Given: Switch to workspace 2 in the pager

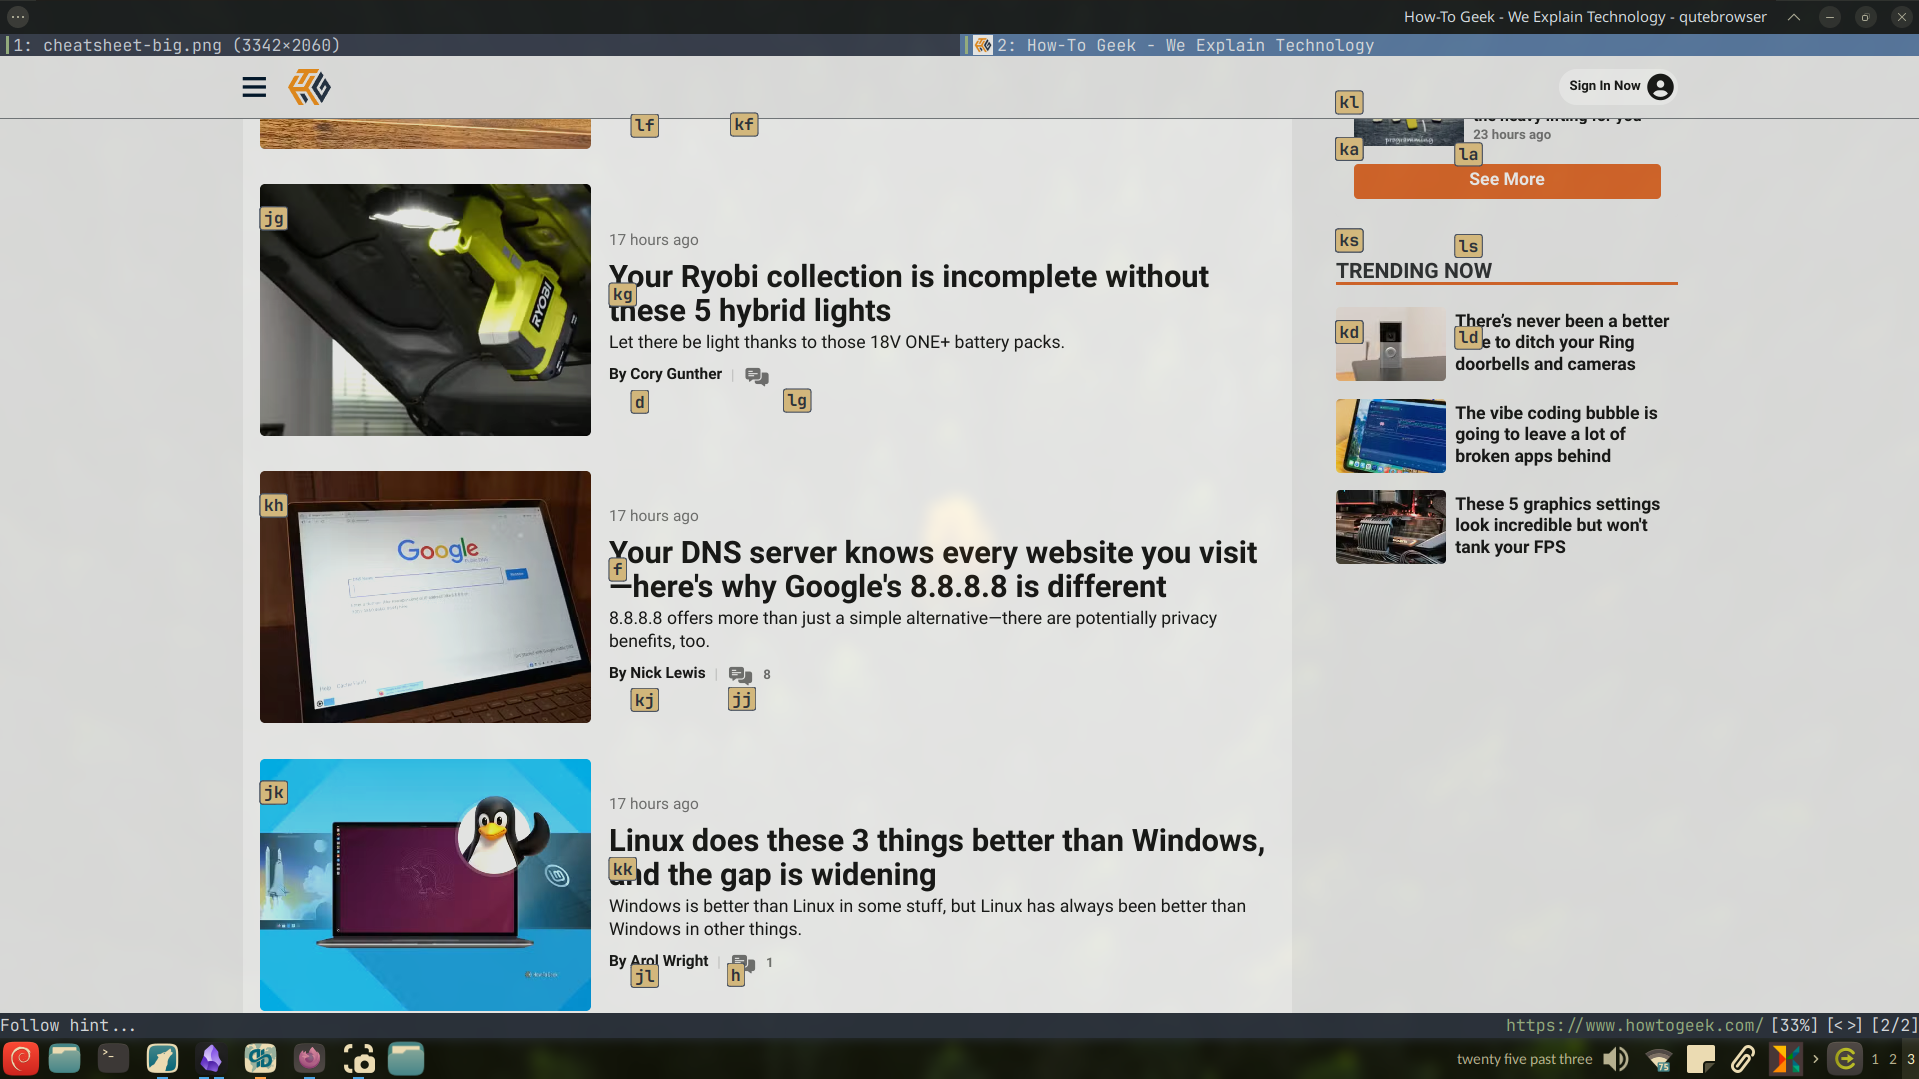Looking at the screenshot, I should (x=1893, y=1059).
